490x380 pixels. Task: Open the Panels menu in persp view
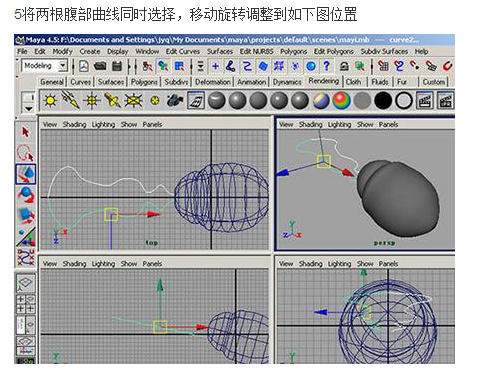point(388,124)
